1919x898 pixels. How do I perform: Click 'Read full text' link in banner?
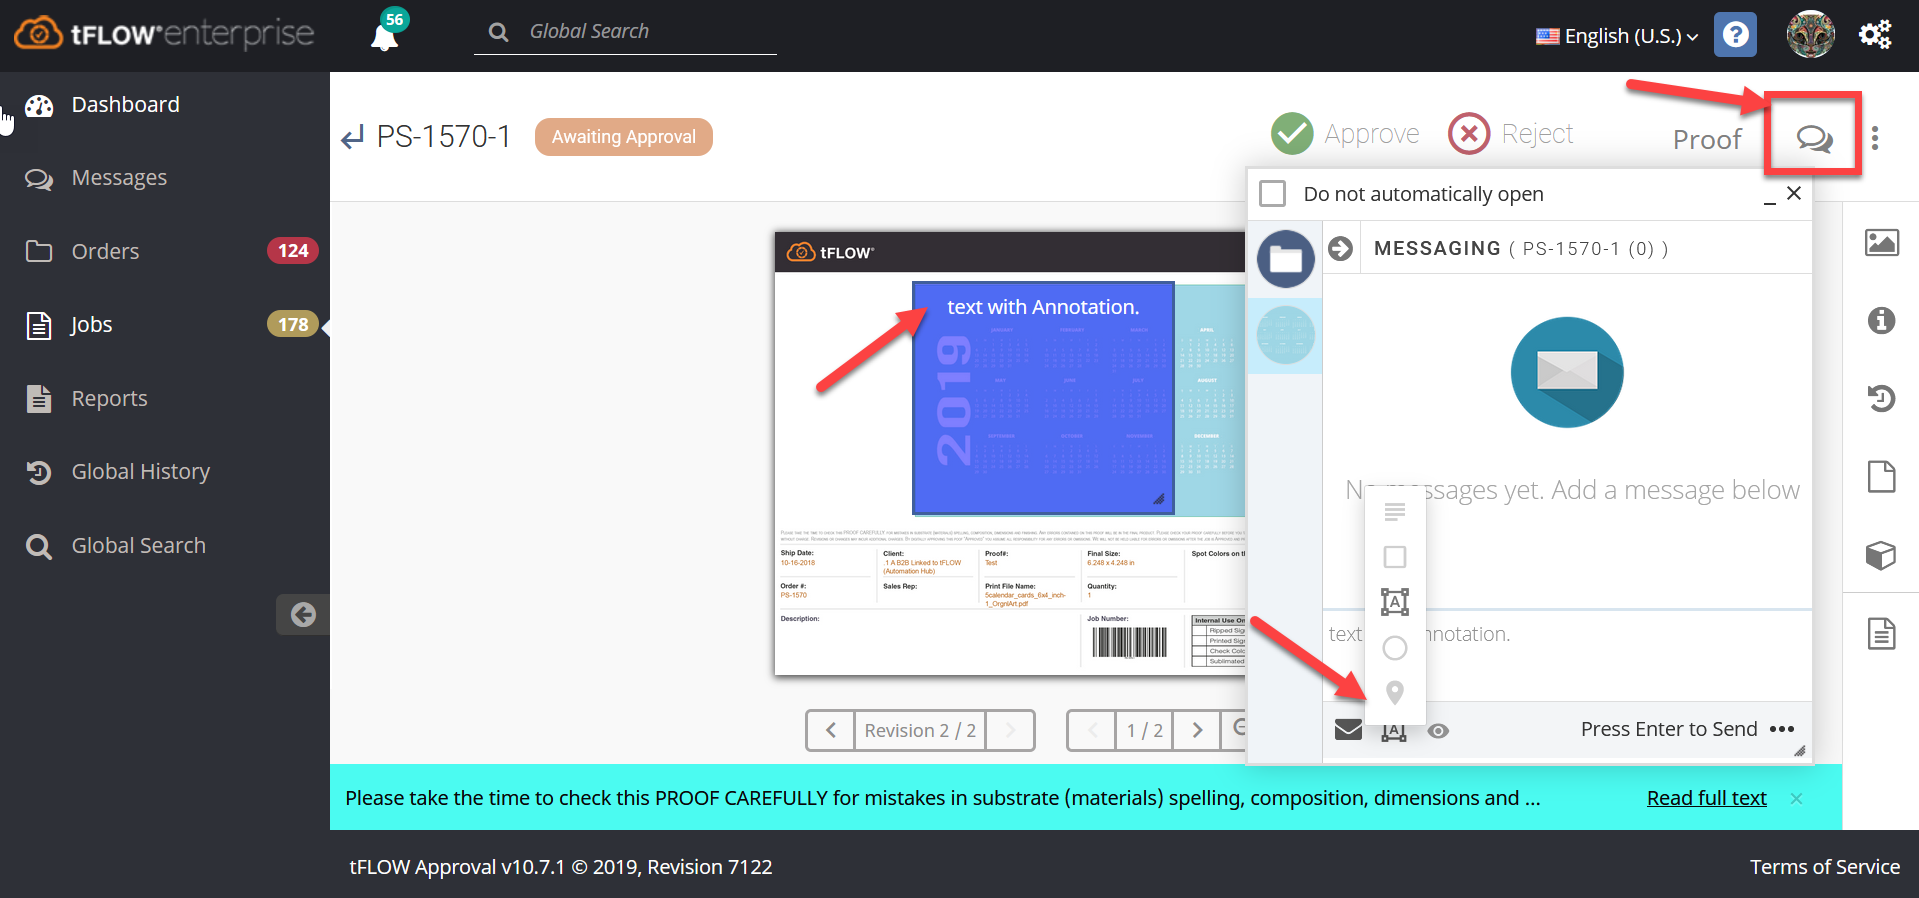tap(1706, 798)
